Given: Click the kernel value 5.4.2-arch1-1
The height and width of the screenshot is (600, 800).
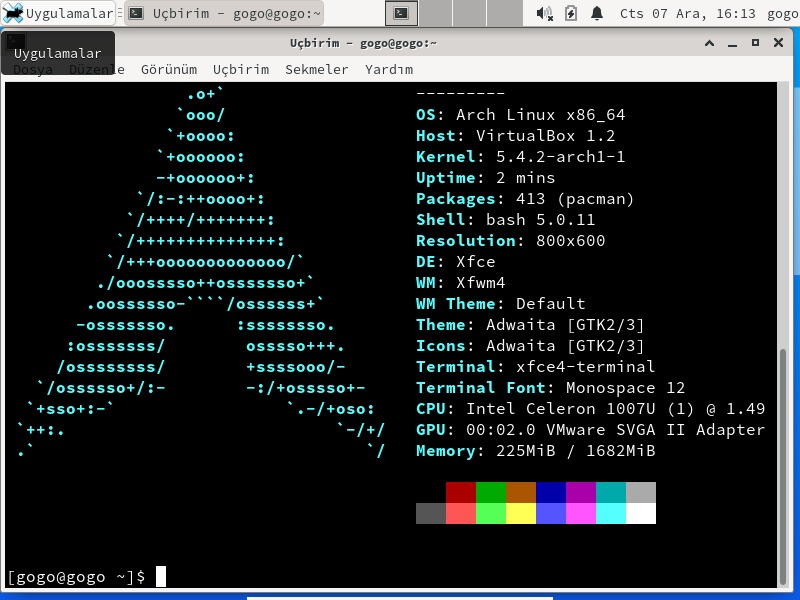Looking at the screenshot, I should [x=560, y=157].
